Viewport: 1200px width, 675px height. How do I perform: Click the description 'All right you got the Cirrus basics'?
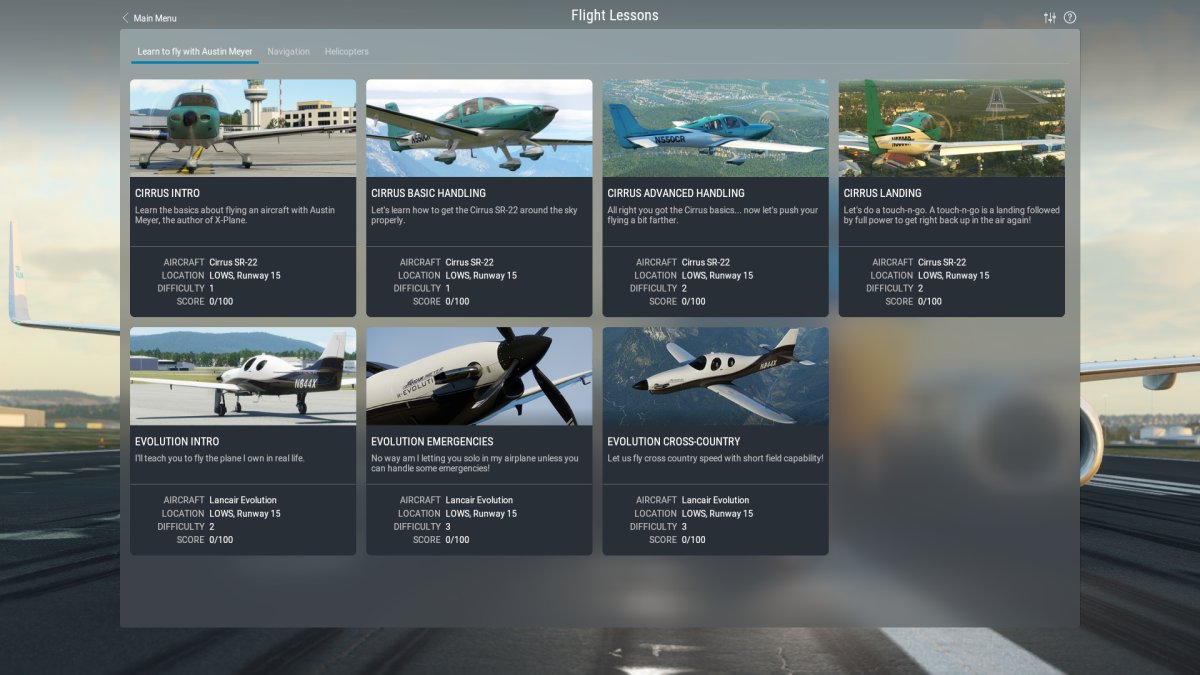[713, 215]
